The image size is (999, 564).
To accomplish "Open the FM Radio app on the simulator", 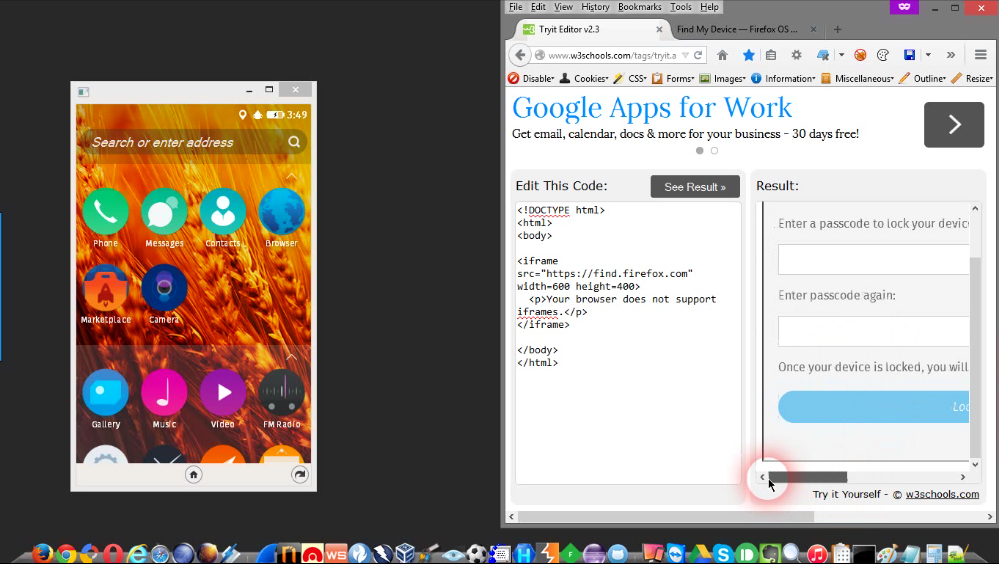I will click(x=282, y=392).
